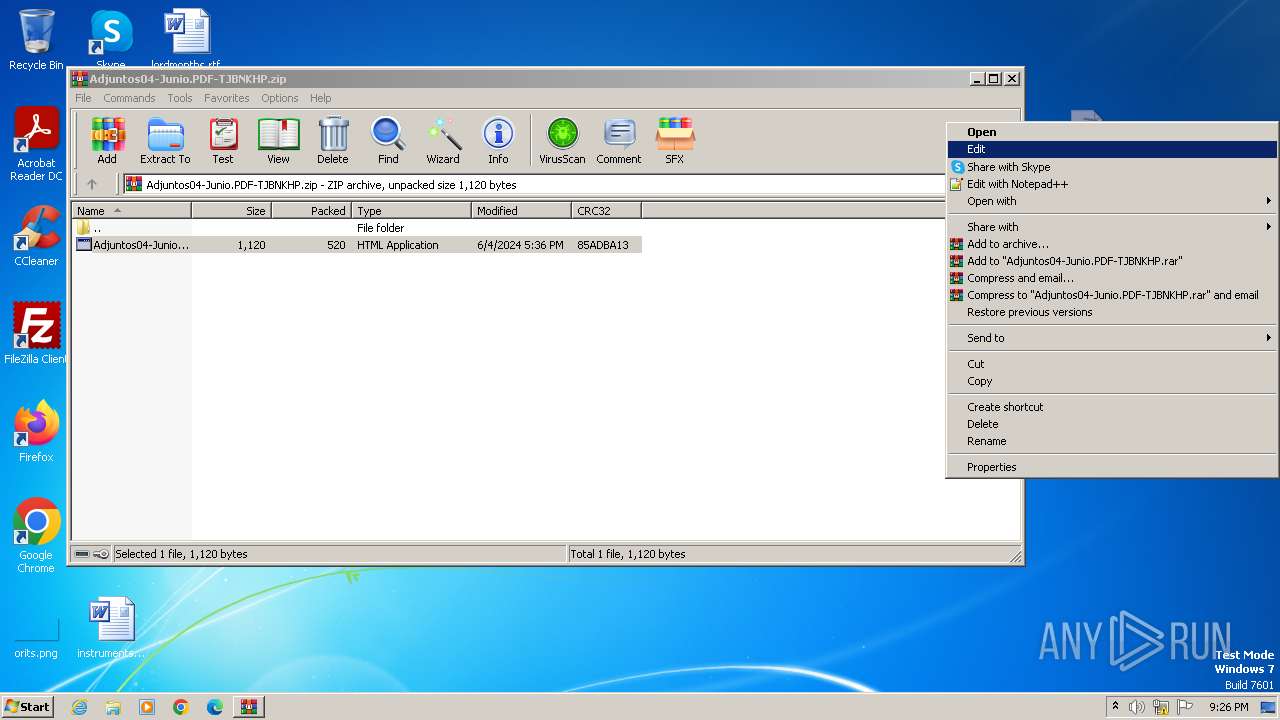Choose Rename in context menu
Screen dimensions: 1280x720
click(1111, 441)
